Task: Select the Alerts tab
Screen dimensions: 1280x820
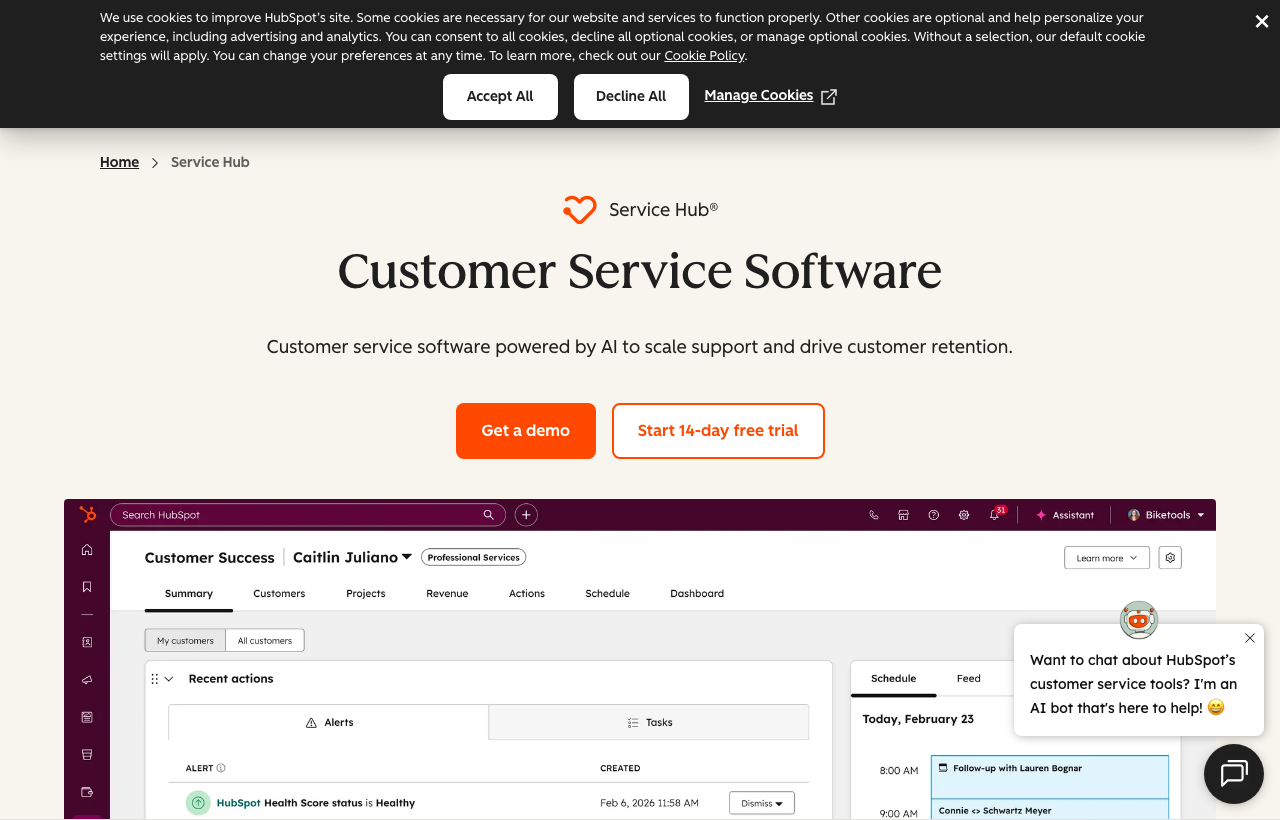Action: tap(329, 722)
